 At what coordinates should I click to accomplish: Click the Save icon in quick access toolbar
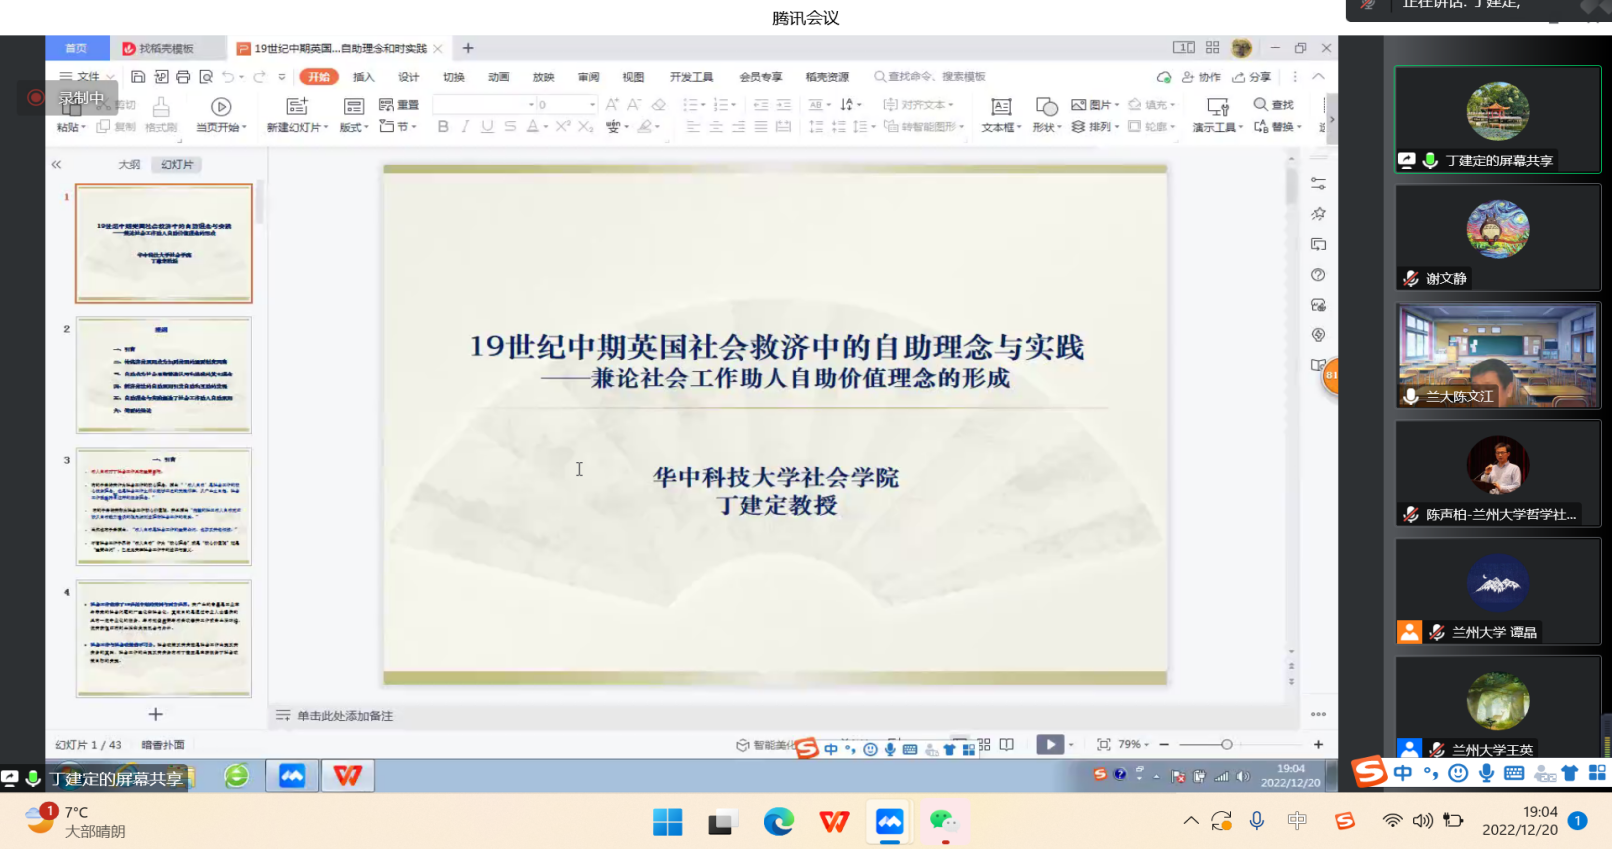[138, 77]
